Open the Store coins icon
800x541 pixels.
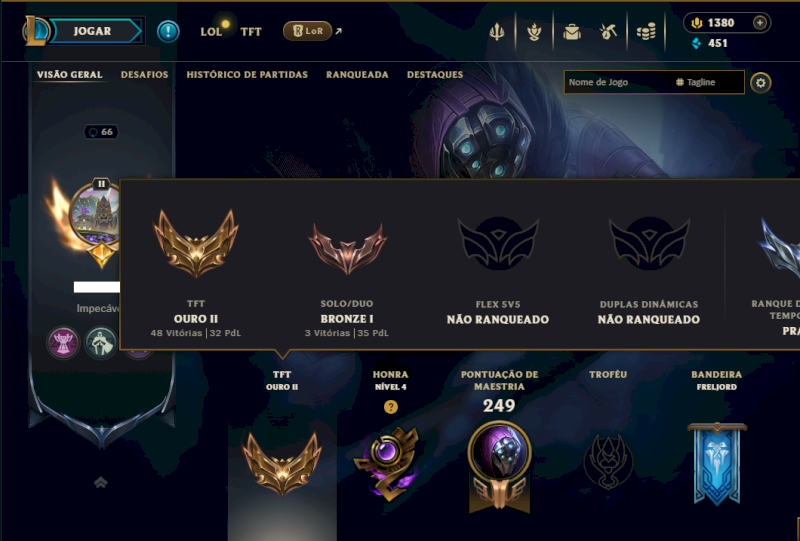646,32
